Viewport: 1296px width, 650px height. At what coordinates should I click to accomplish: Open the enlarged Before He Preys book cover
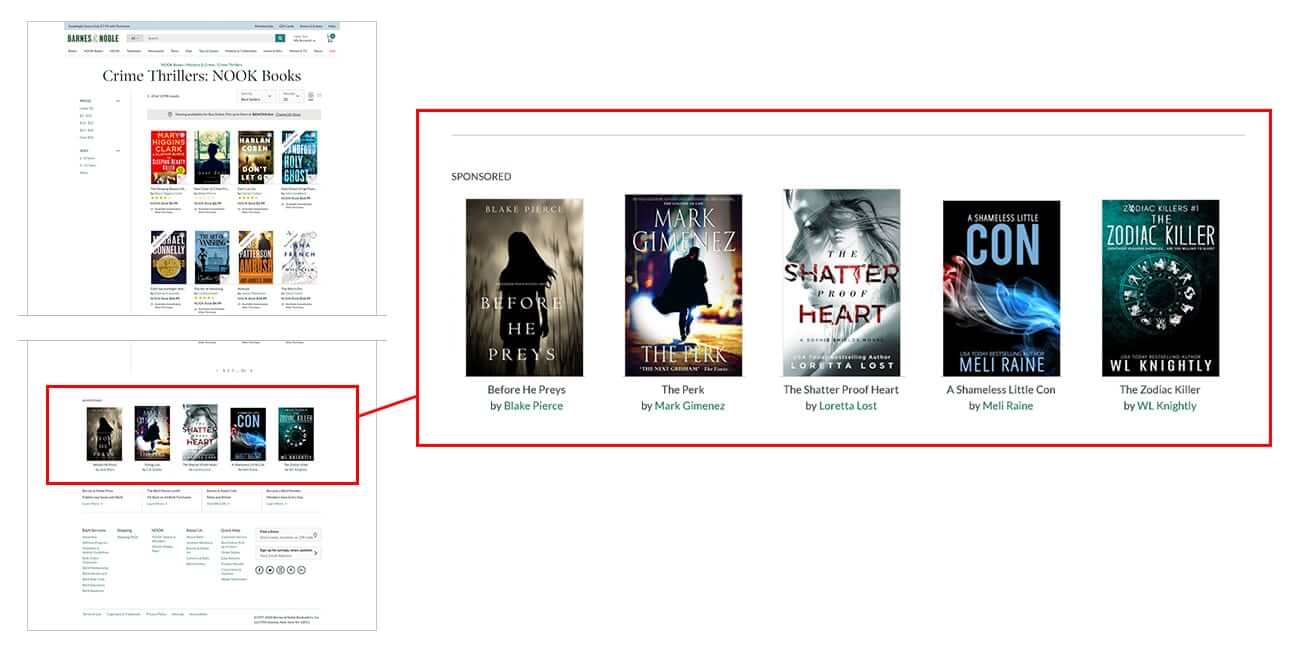[x=524, y=287]
